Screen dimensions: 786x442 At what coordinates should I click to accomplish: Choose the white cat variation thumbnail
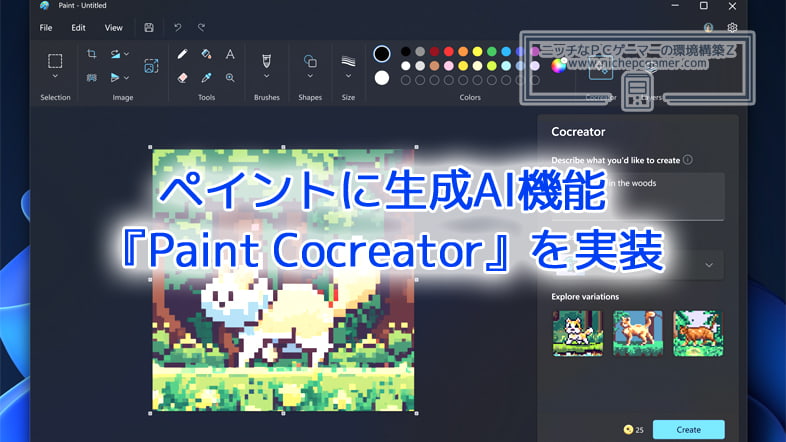pos(578,333)
